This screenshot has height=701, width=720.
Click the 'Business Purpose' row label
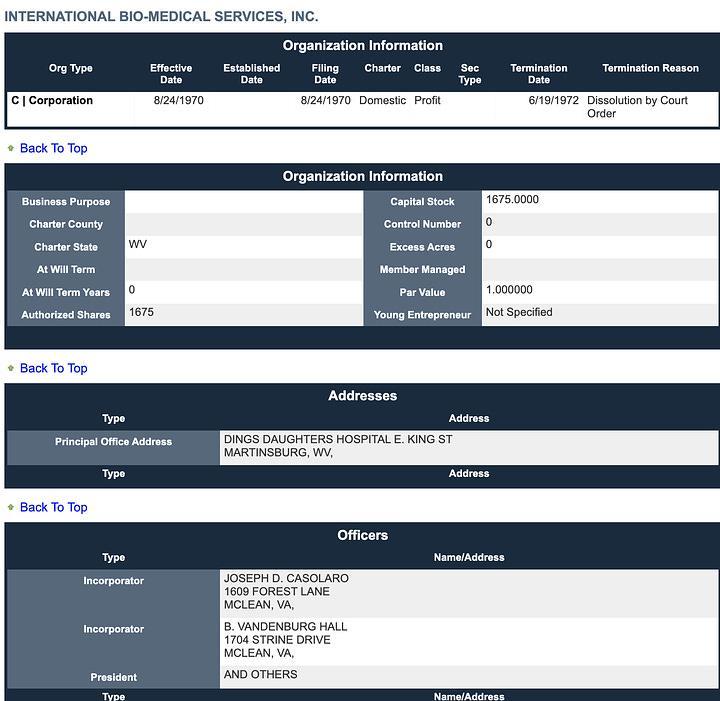66,202
